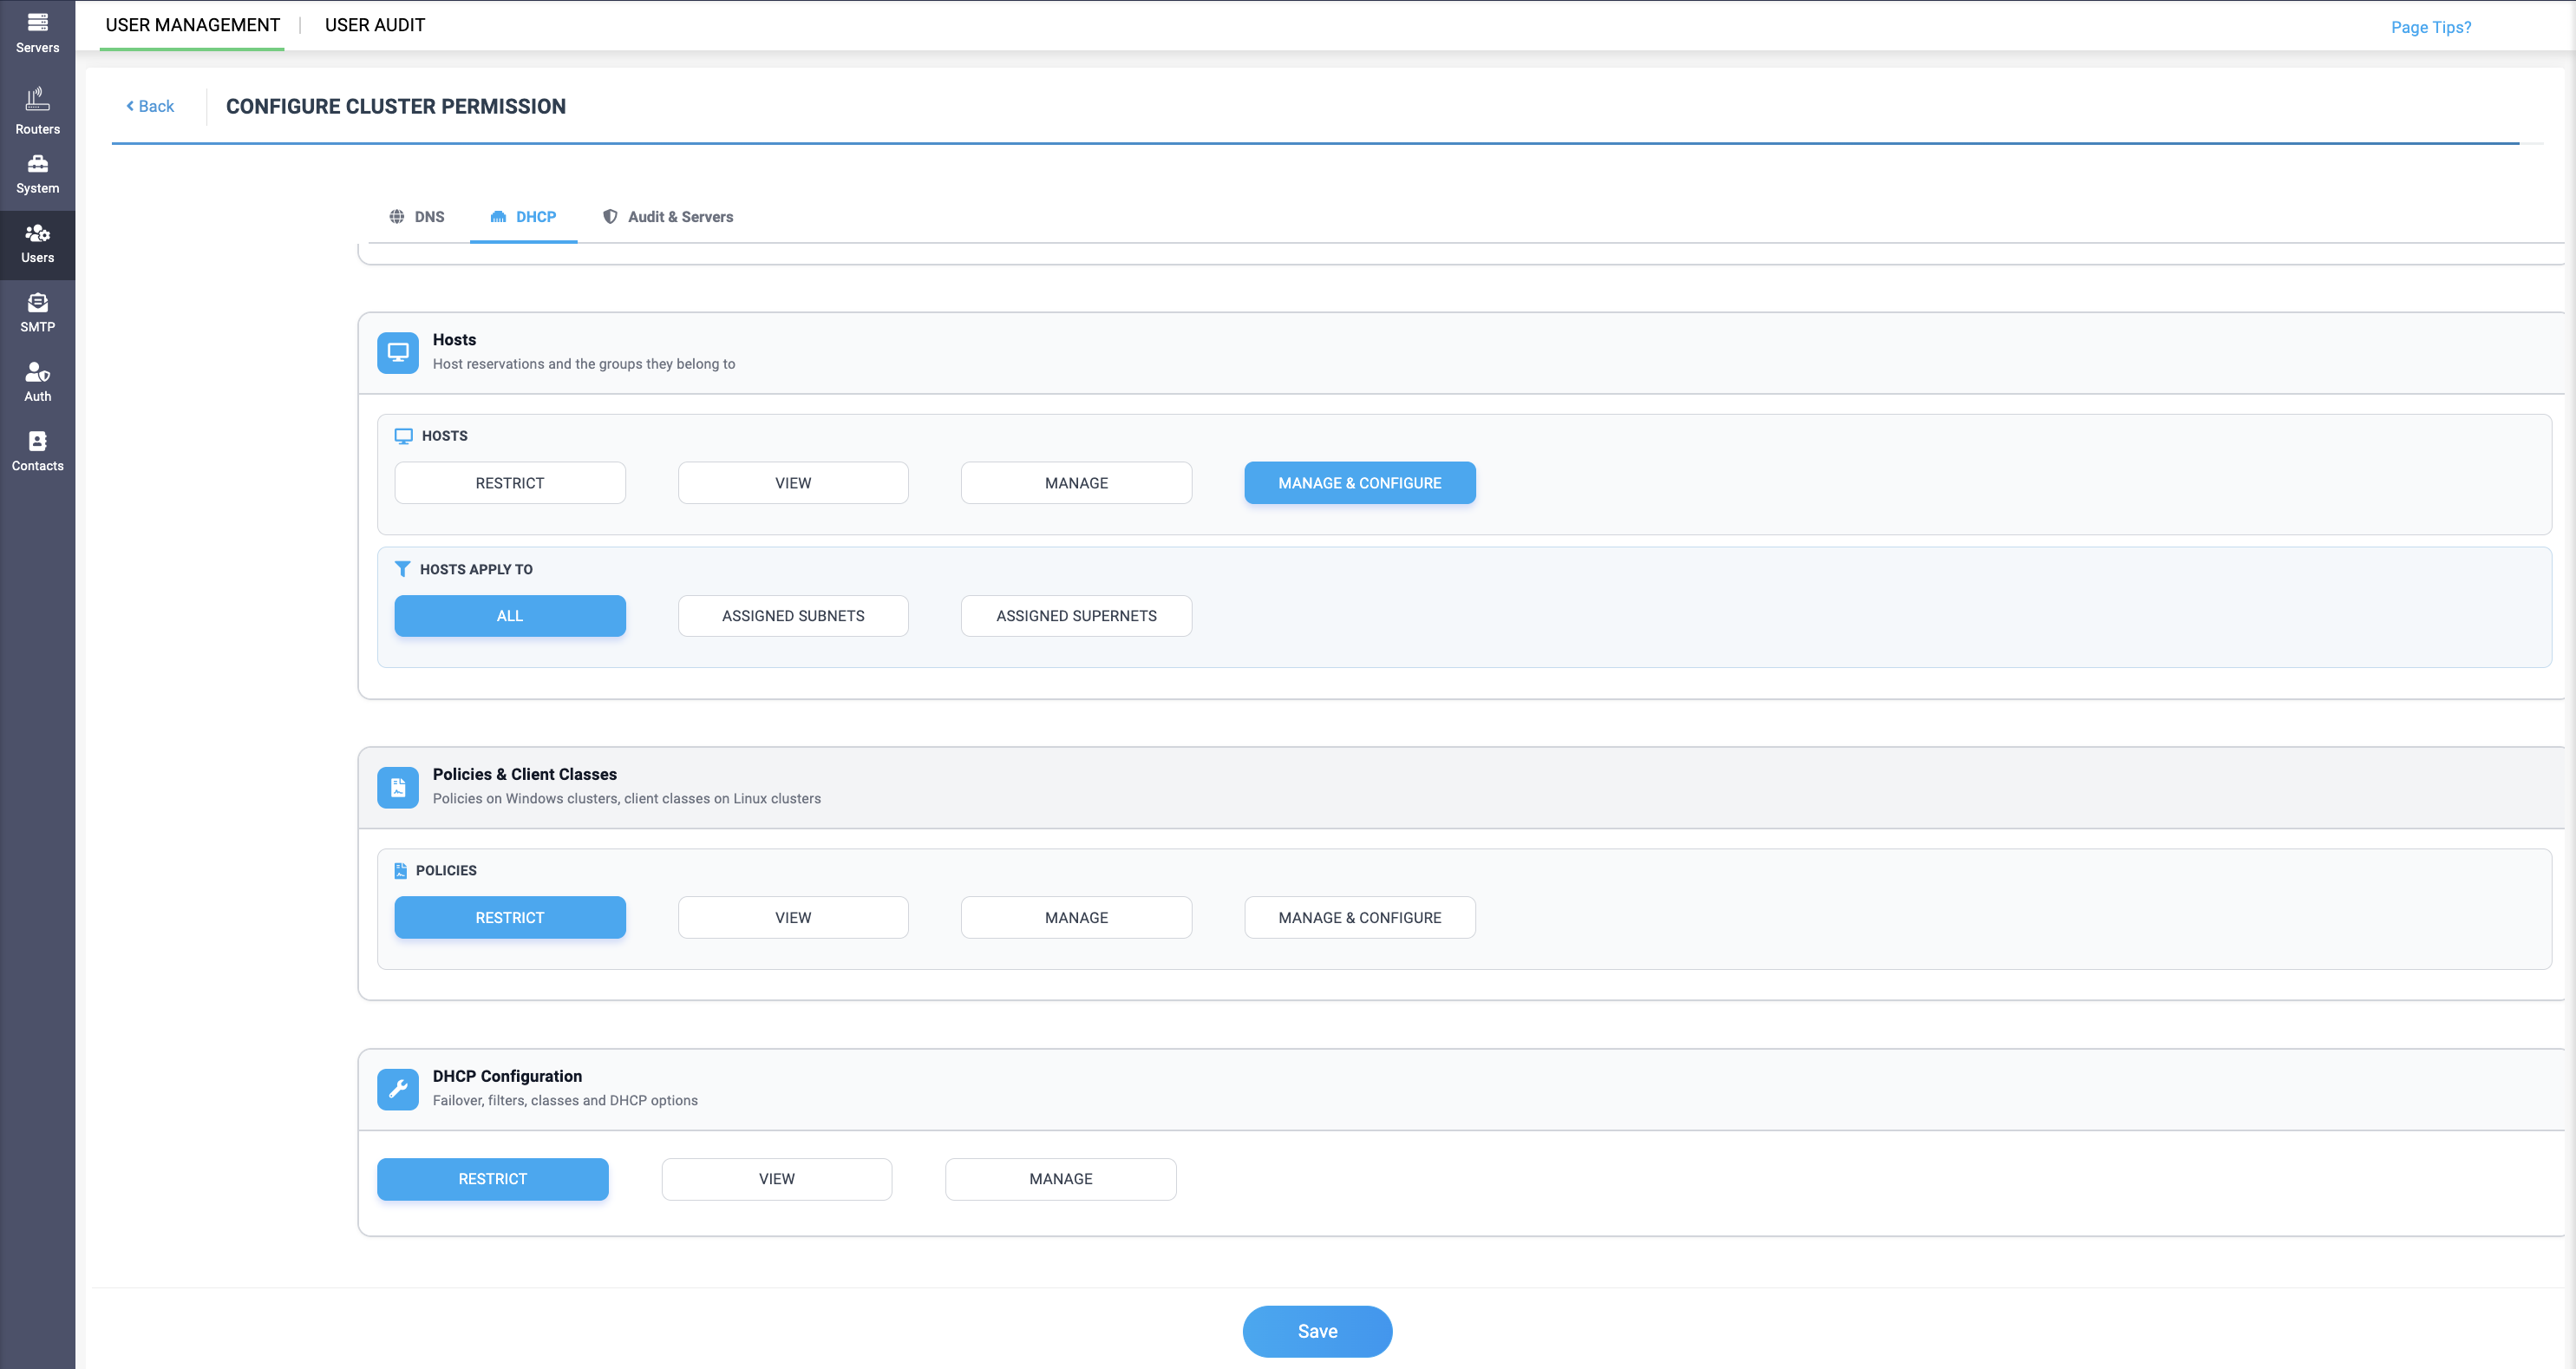This screenshot has height=1369, width=2576.
Task: Open the Page Tips link
Action: 2430,27
